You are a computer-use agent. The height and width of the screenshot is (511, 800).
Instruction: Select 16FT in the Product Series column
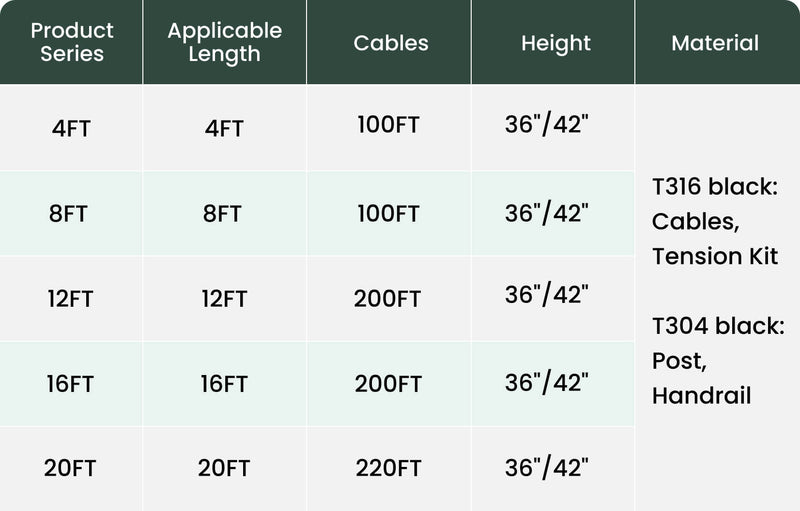pyautogui.click(x=72, y=384)
